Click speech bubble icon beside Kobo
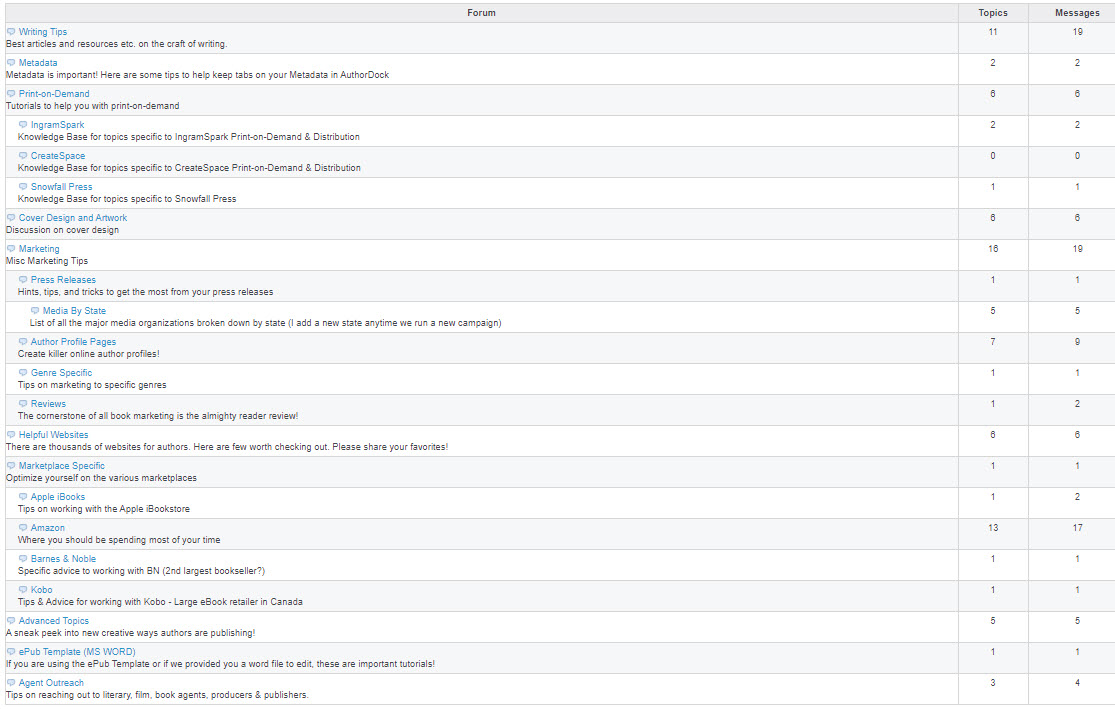This screenshot has width=1115, height=709. (x=23, y=590)
